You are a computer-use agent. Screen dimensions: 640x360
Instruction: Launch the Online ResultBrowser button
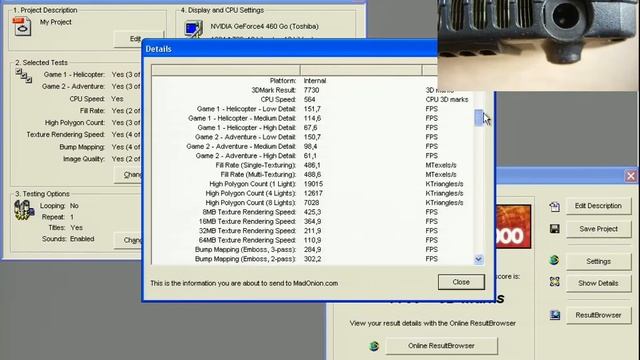(x=441, y=346)
